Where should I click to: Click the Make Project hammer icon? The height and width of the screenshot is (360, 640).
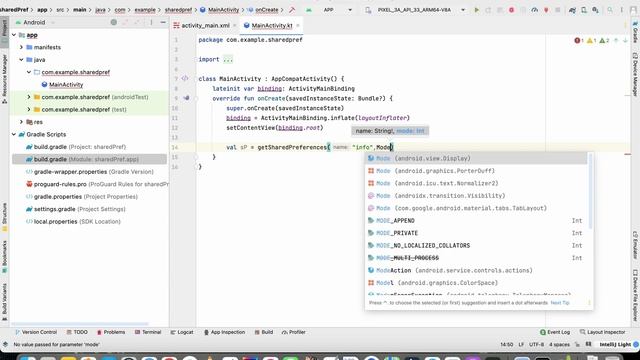point(292,10)
